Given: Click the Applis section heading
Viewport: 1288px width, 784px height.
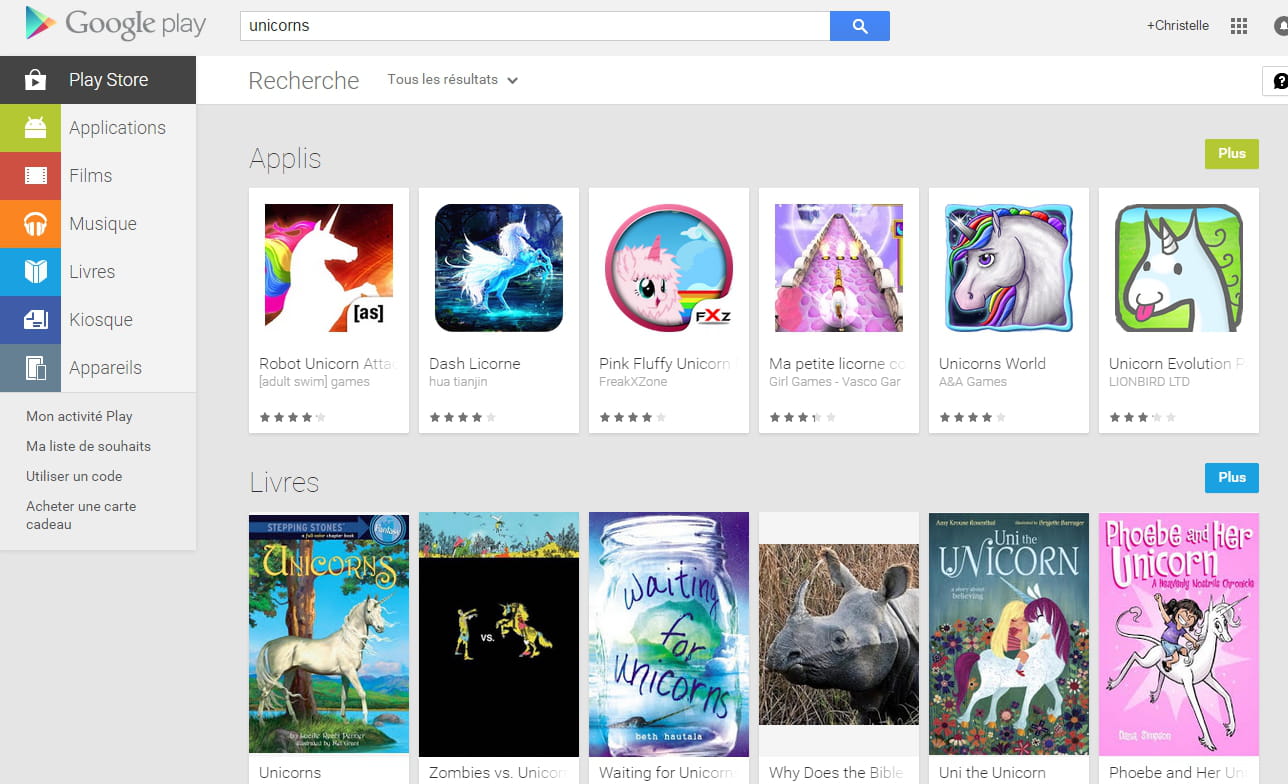Looking at the screenshot, I should tap(285, 159).
